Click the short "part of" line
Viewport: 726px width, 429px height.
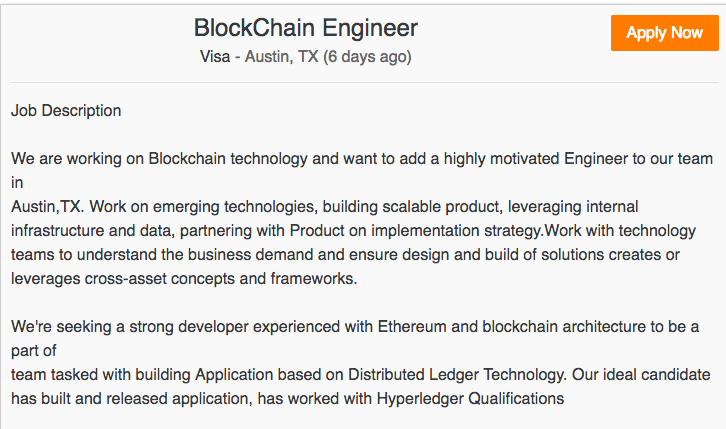pos(34,351)
